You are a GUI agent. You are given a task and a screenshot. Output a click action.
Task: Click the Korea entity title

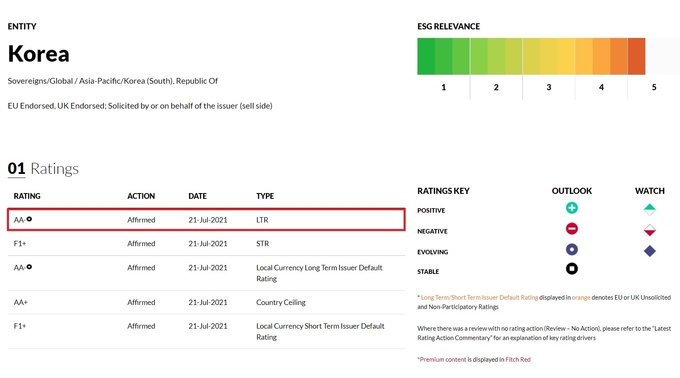coord(39,54)
